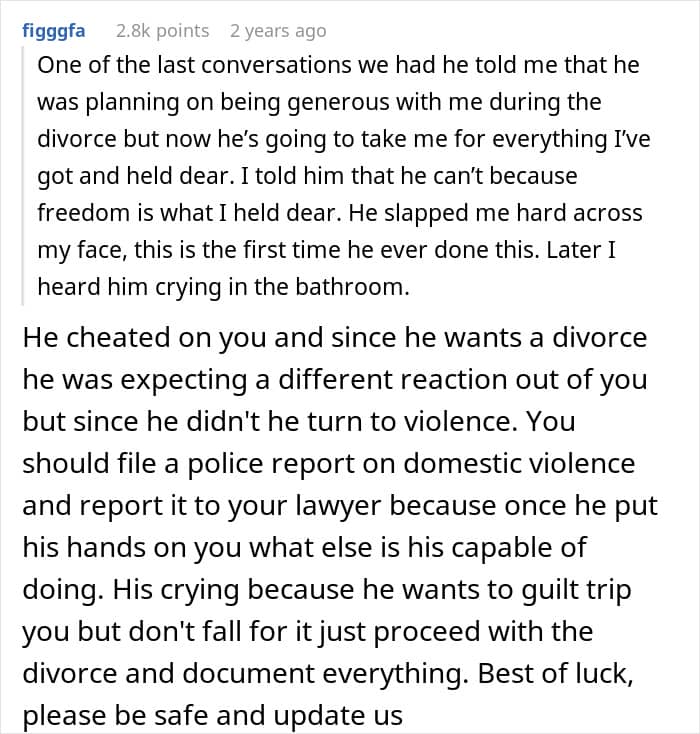The image size is (700, 734).
Task: Open the '2 years ago' comment timestamp
Action: tap(278, 31)
